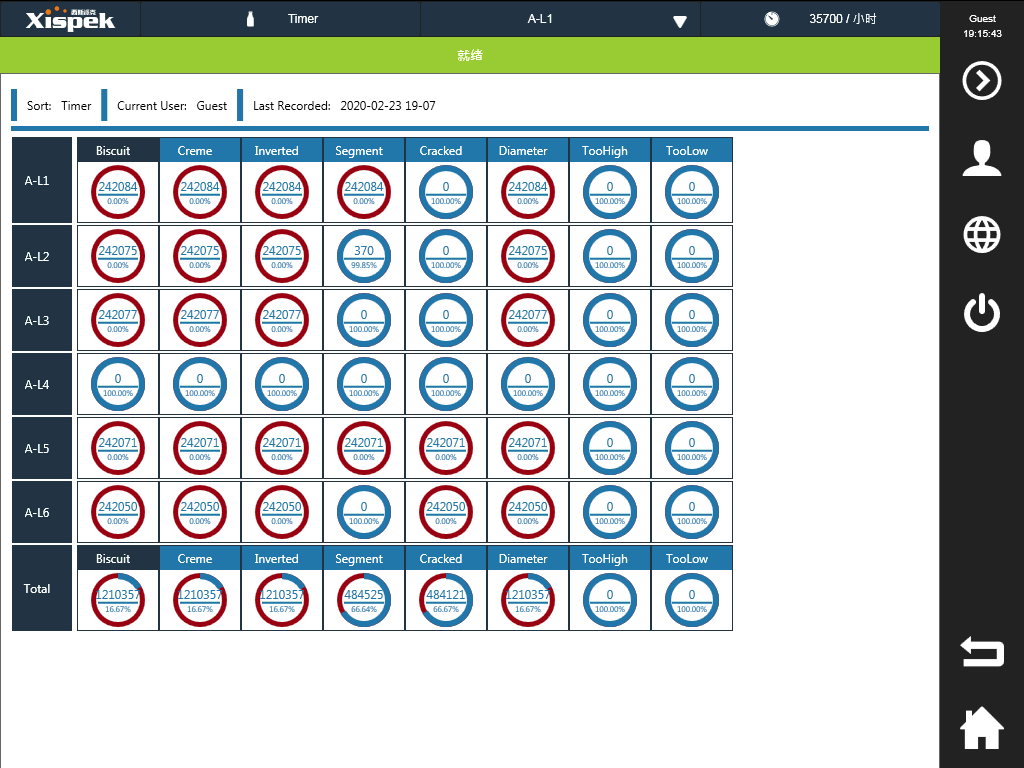Select the A-L4 row label
The width and height of the screenshot is (1024, 768).
[x=42, y=384]
